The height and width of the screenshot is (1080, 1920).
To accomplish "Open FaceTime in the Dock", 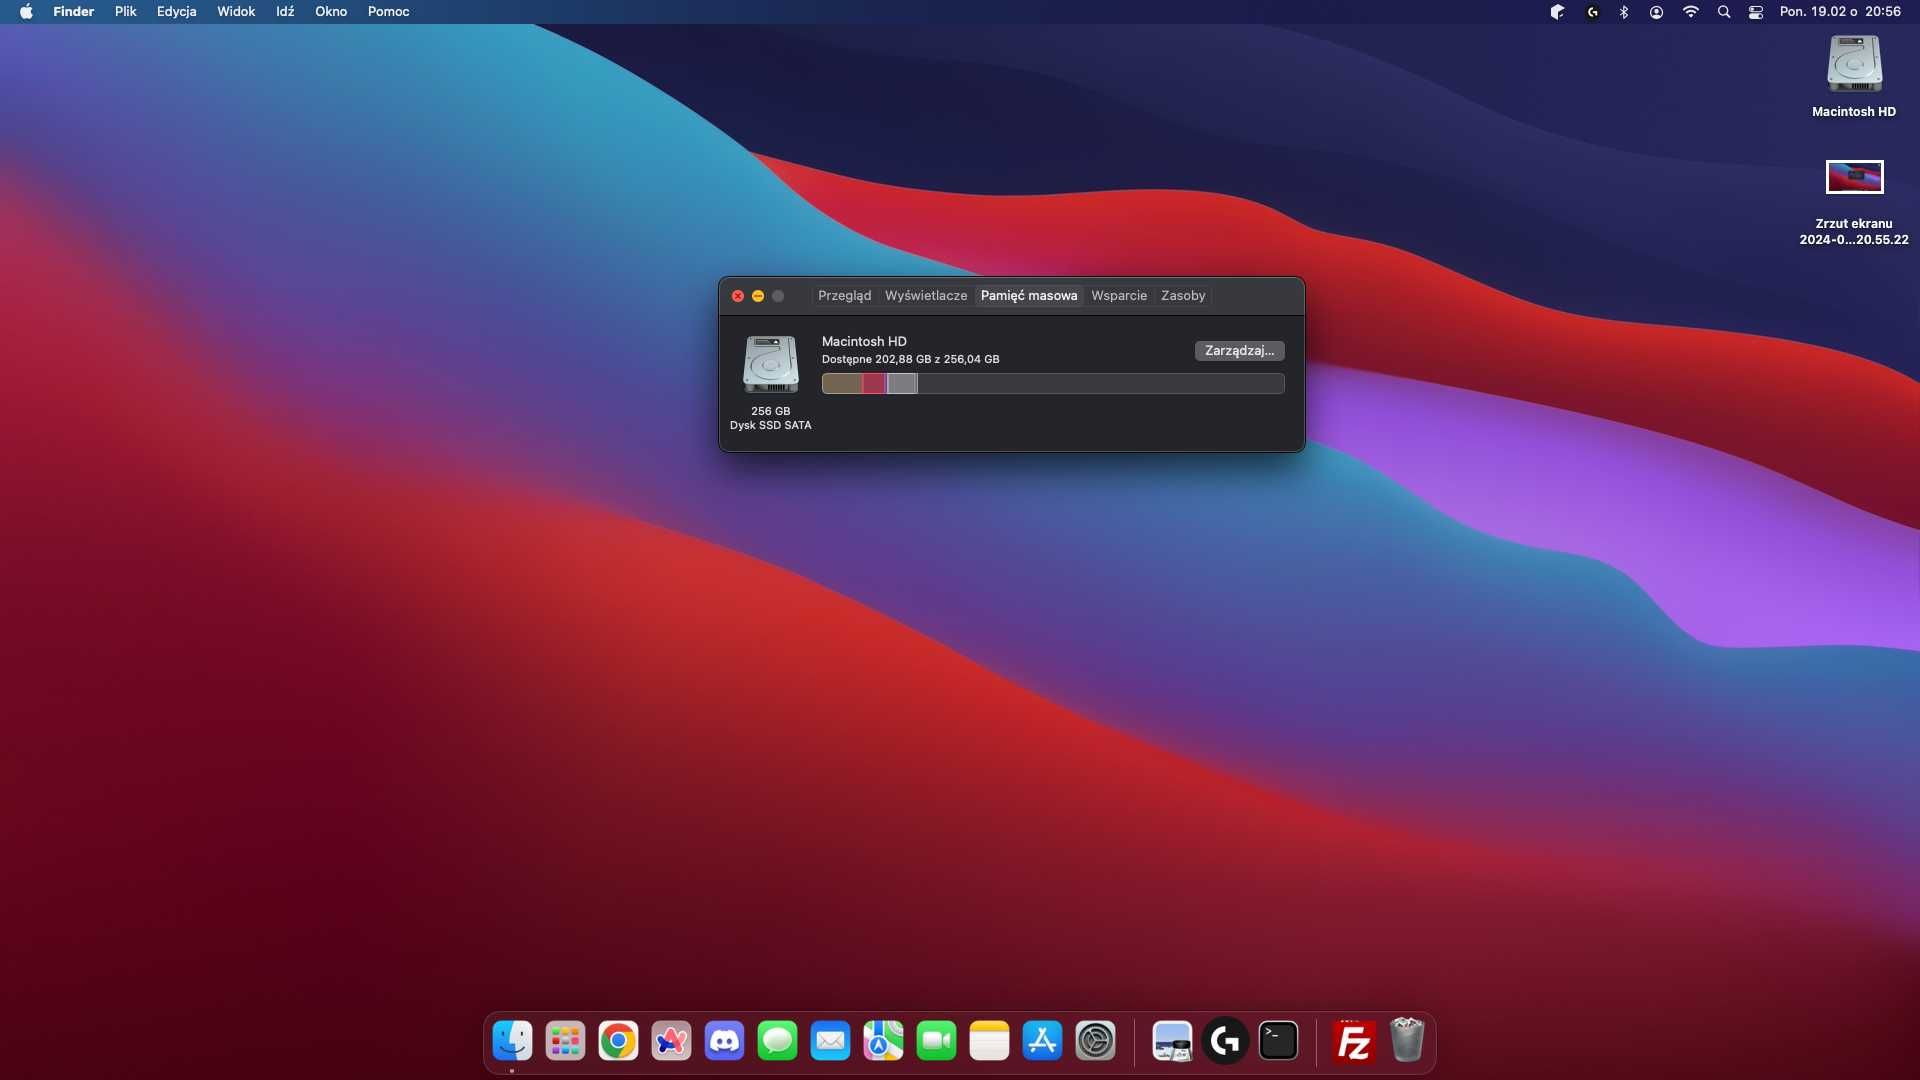I will tap(936, 1041).
